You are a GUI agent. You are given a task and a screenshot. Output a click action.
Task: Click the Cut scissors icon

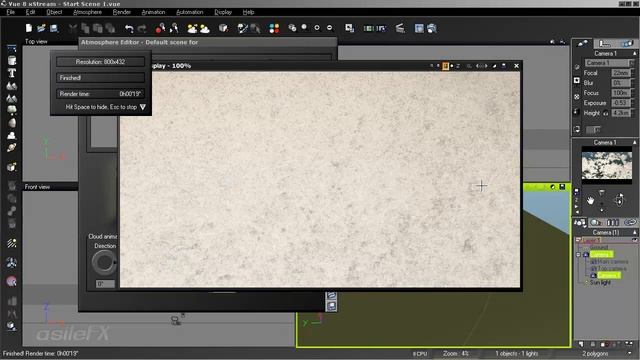point(73,28)
